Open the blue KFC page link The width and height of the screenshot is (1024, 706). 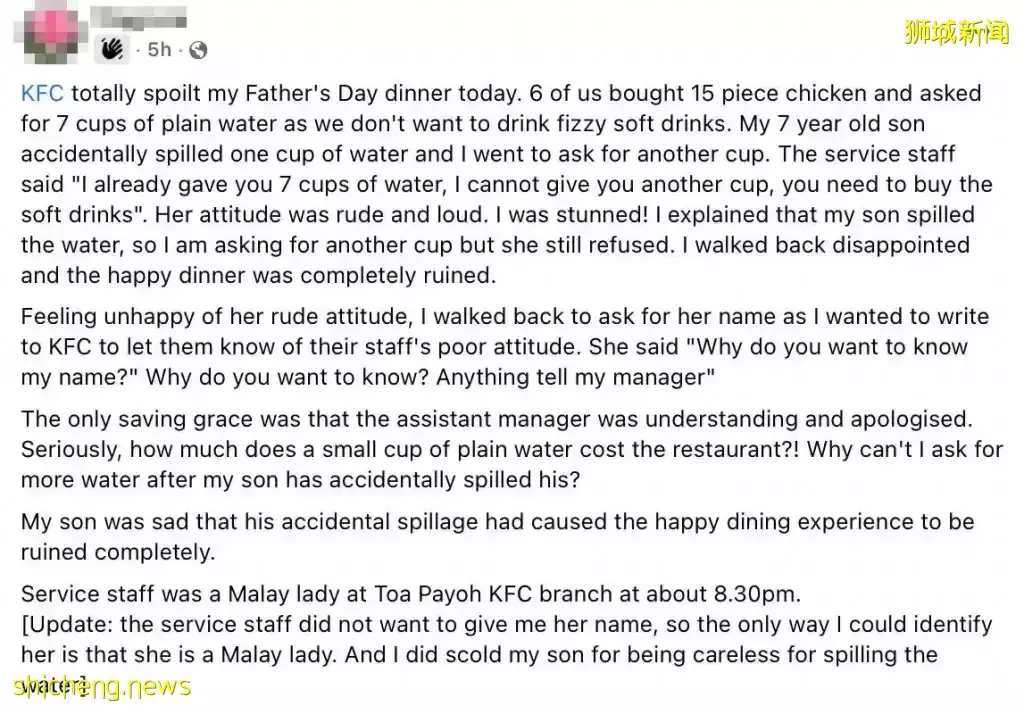42,93
